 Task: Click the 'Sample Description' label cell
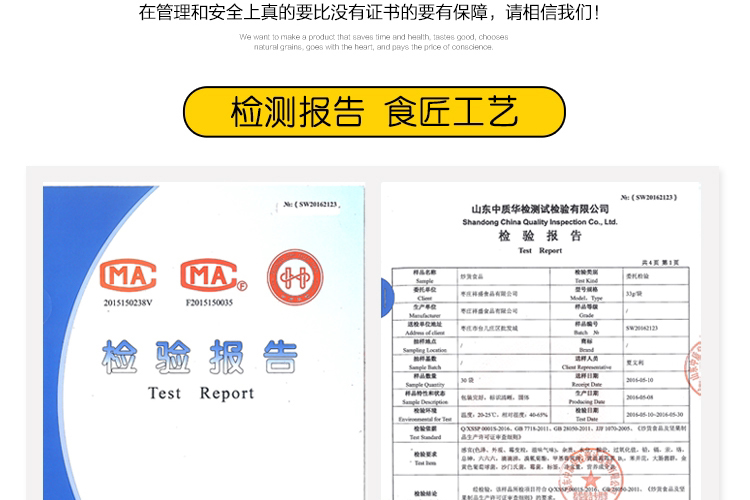click(x=425, y=398)
